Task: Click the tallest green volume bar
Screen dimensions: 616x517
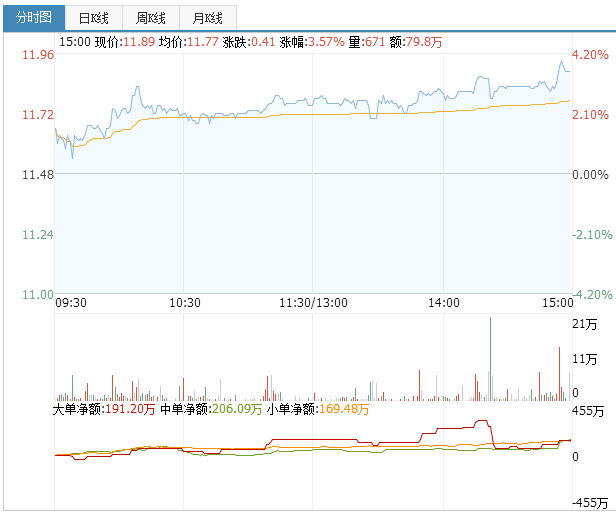Action: click(491, 358)
